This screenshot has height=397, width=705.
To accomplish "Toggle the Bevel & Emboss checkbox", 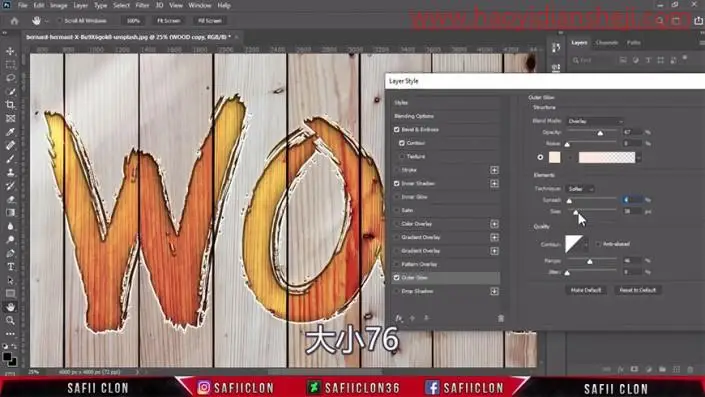I will click(x=397, y=129).
